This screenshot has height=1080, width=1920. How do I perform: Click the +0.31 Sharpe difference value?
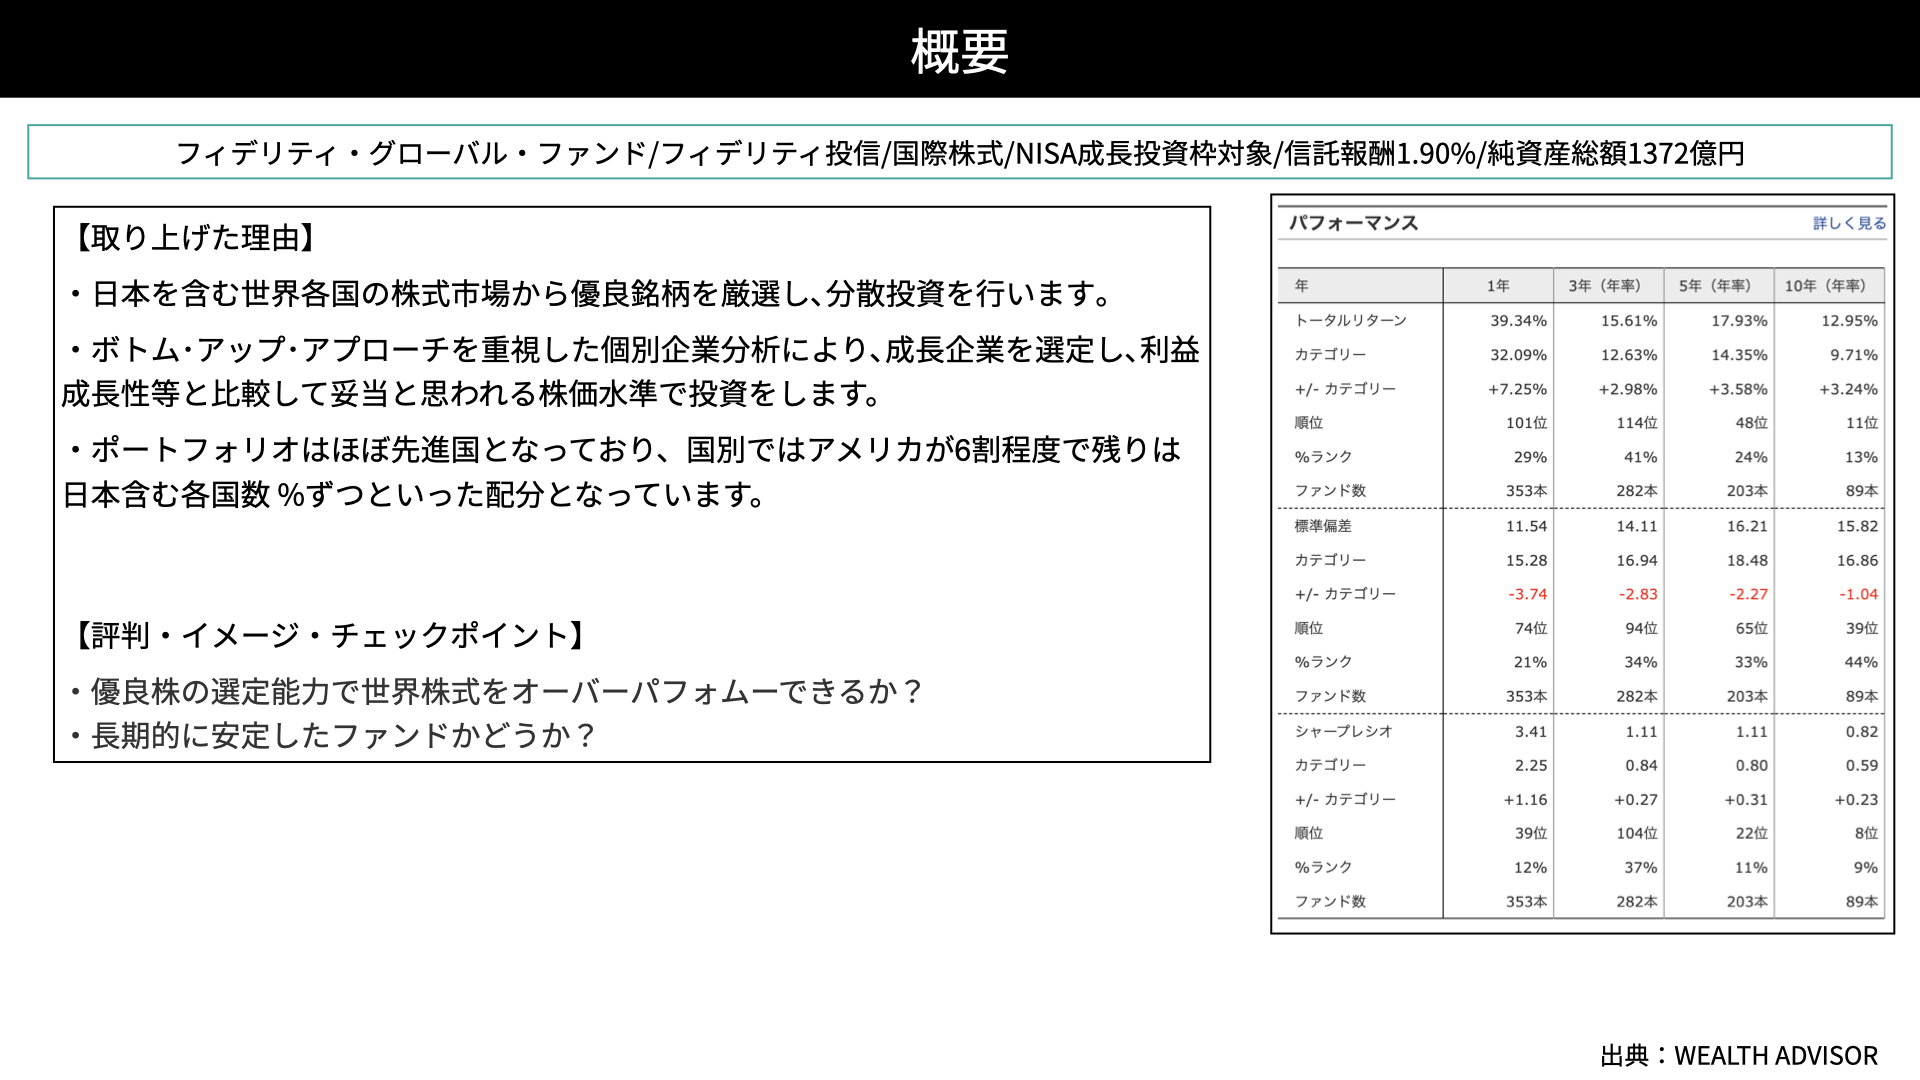(x=1746, y=799)
